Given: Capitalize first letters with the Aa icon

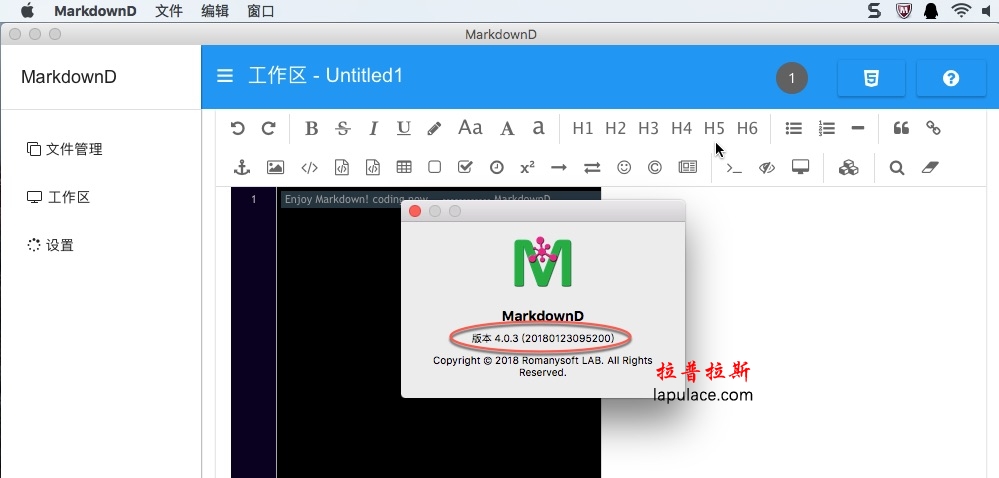Looking at the screenshot, I should (x=470, y=127).
